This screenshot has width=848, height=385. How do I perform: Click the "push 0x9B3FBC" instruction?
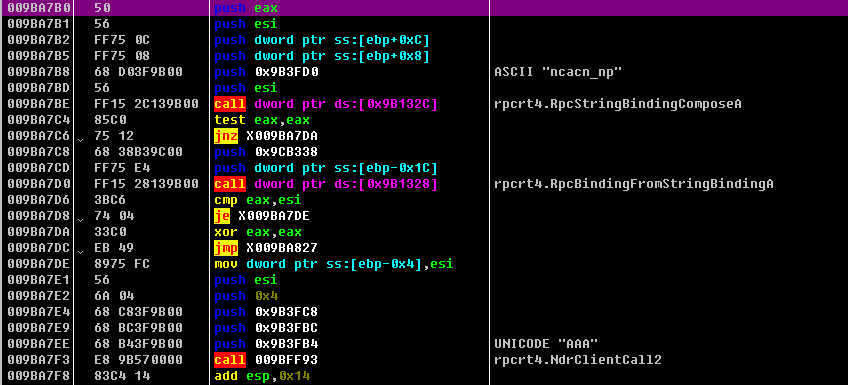(x=267, y=328)
